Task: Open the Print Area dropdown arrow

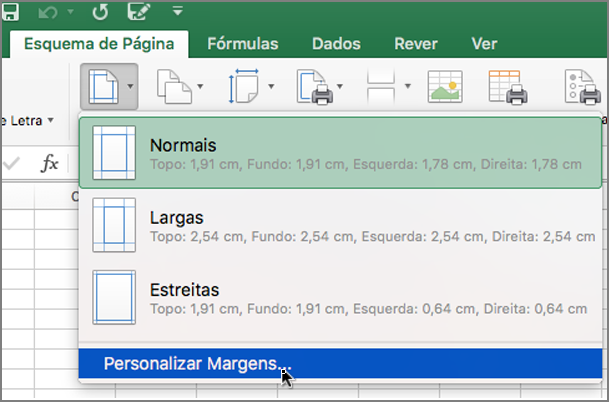Action: click(x=340, y=86)
